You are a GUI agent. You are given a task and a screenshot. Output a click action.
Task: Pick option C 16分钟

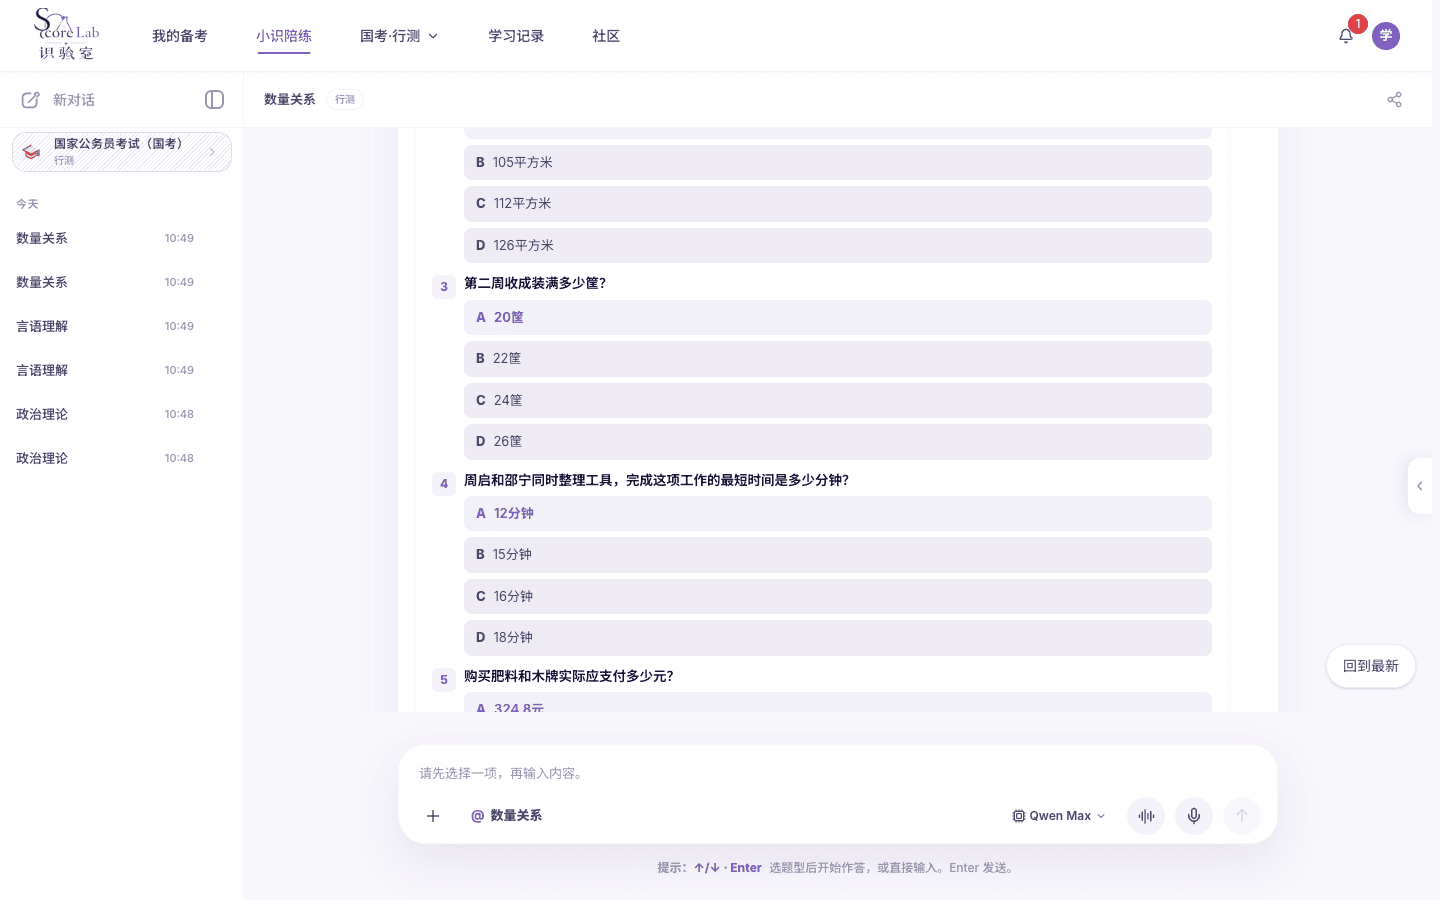click(x=838, y=597)
